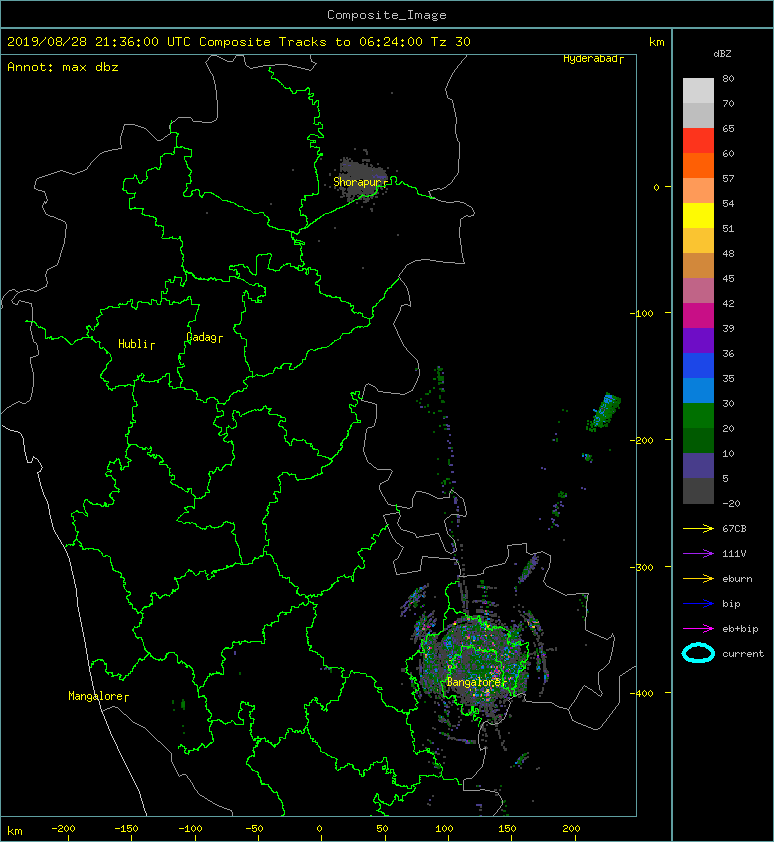Click the Gadag city label
774x842 pixels.
tap(204, 337)
